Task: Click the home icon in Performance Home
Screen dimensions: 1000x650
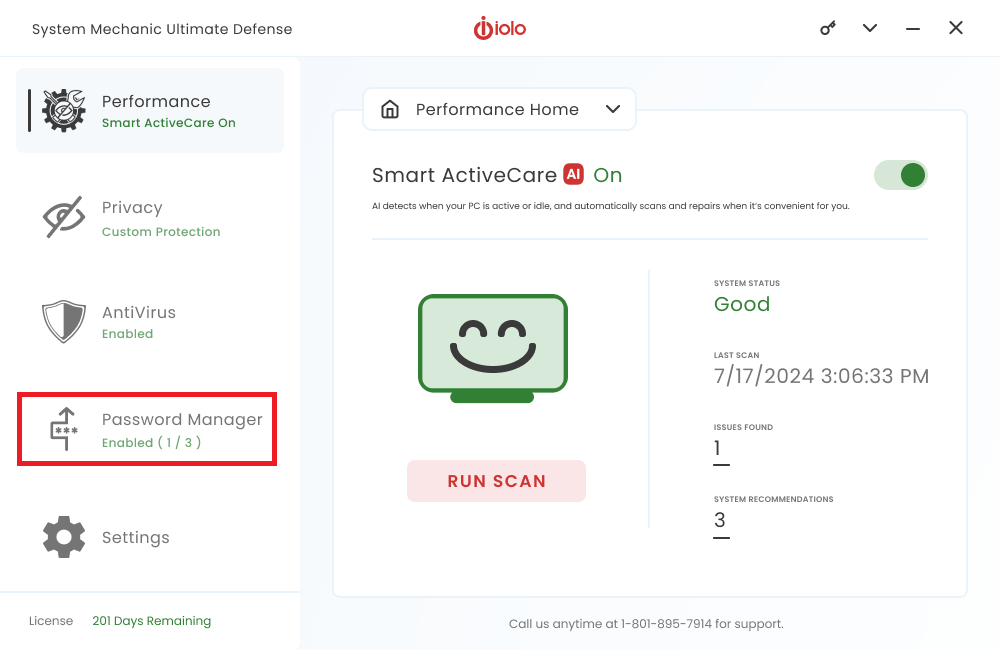Action: pos(390,109)
